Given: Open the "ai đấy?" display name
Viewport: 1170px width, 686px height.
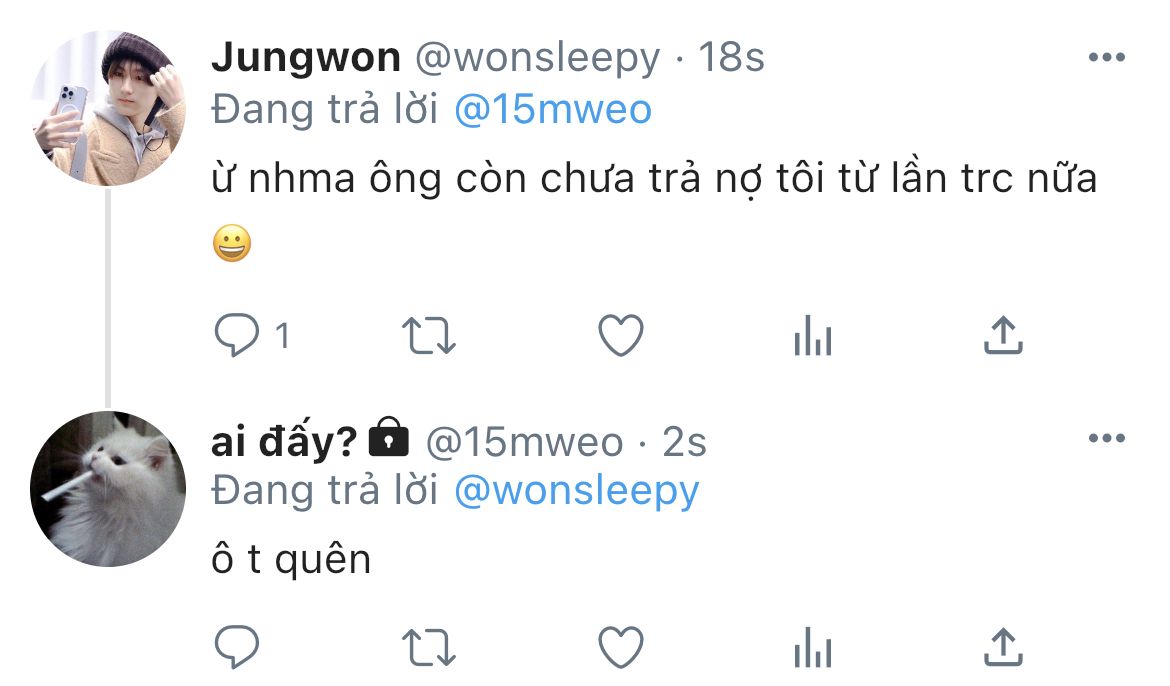Looking at the screenshot, I should coord(284,440).
